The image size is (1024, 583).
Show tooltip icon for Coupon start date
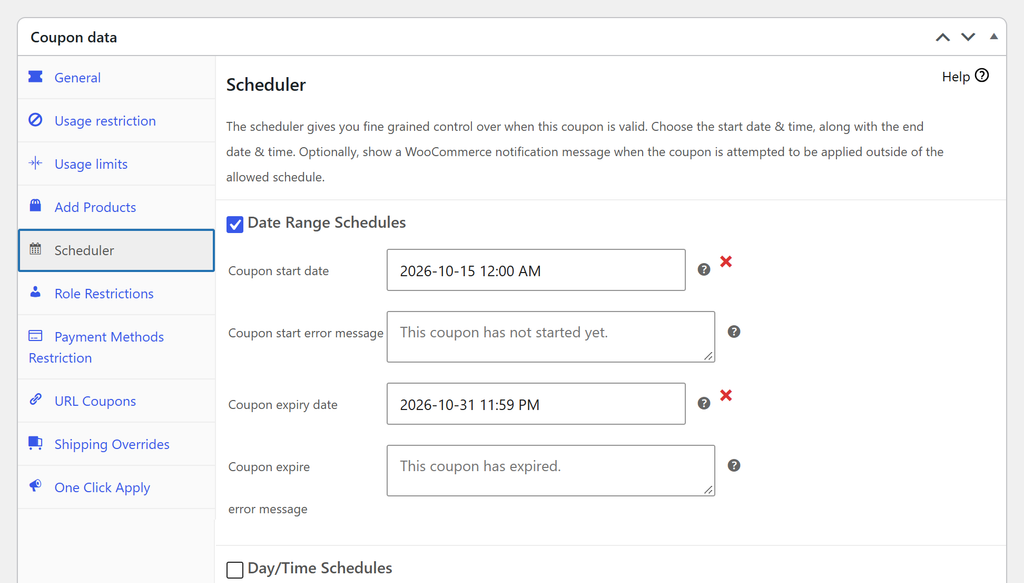[703, 270]
